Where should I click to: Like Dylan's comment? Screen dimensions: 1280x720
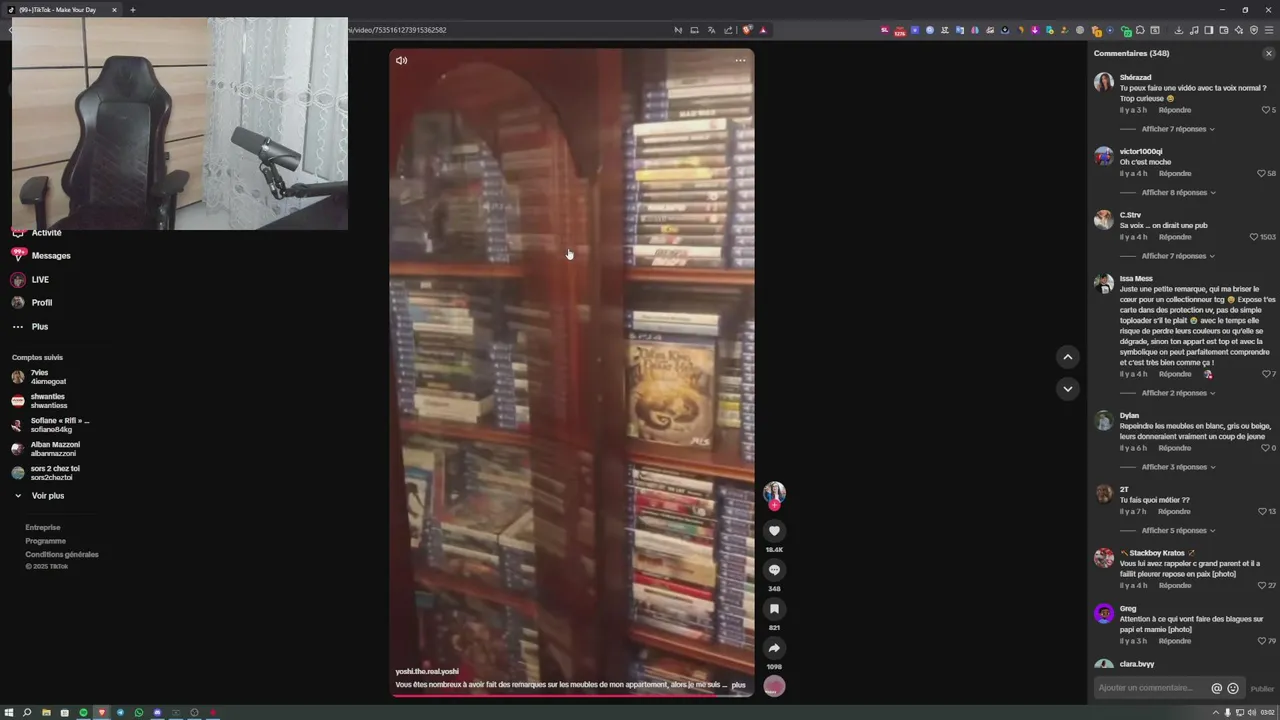coord(1265,448)
